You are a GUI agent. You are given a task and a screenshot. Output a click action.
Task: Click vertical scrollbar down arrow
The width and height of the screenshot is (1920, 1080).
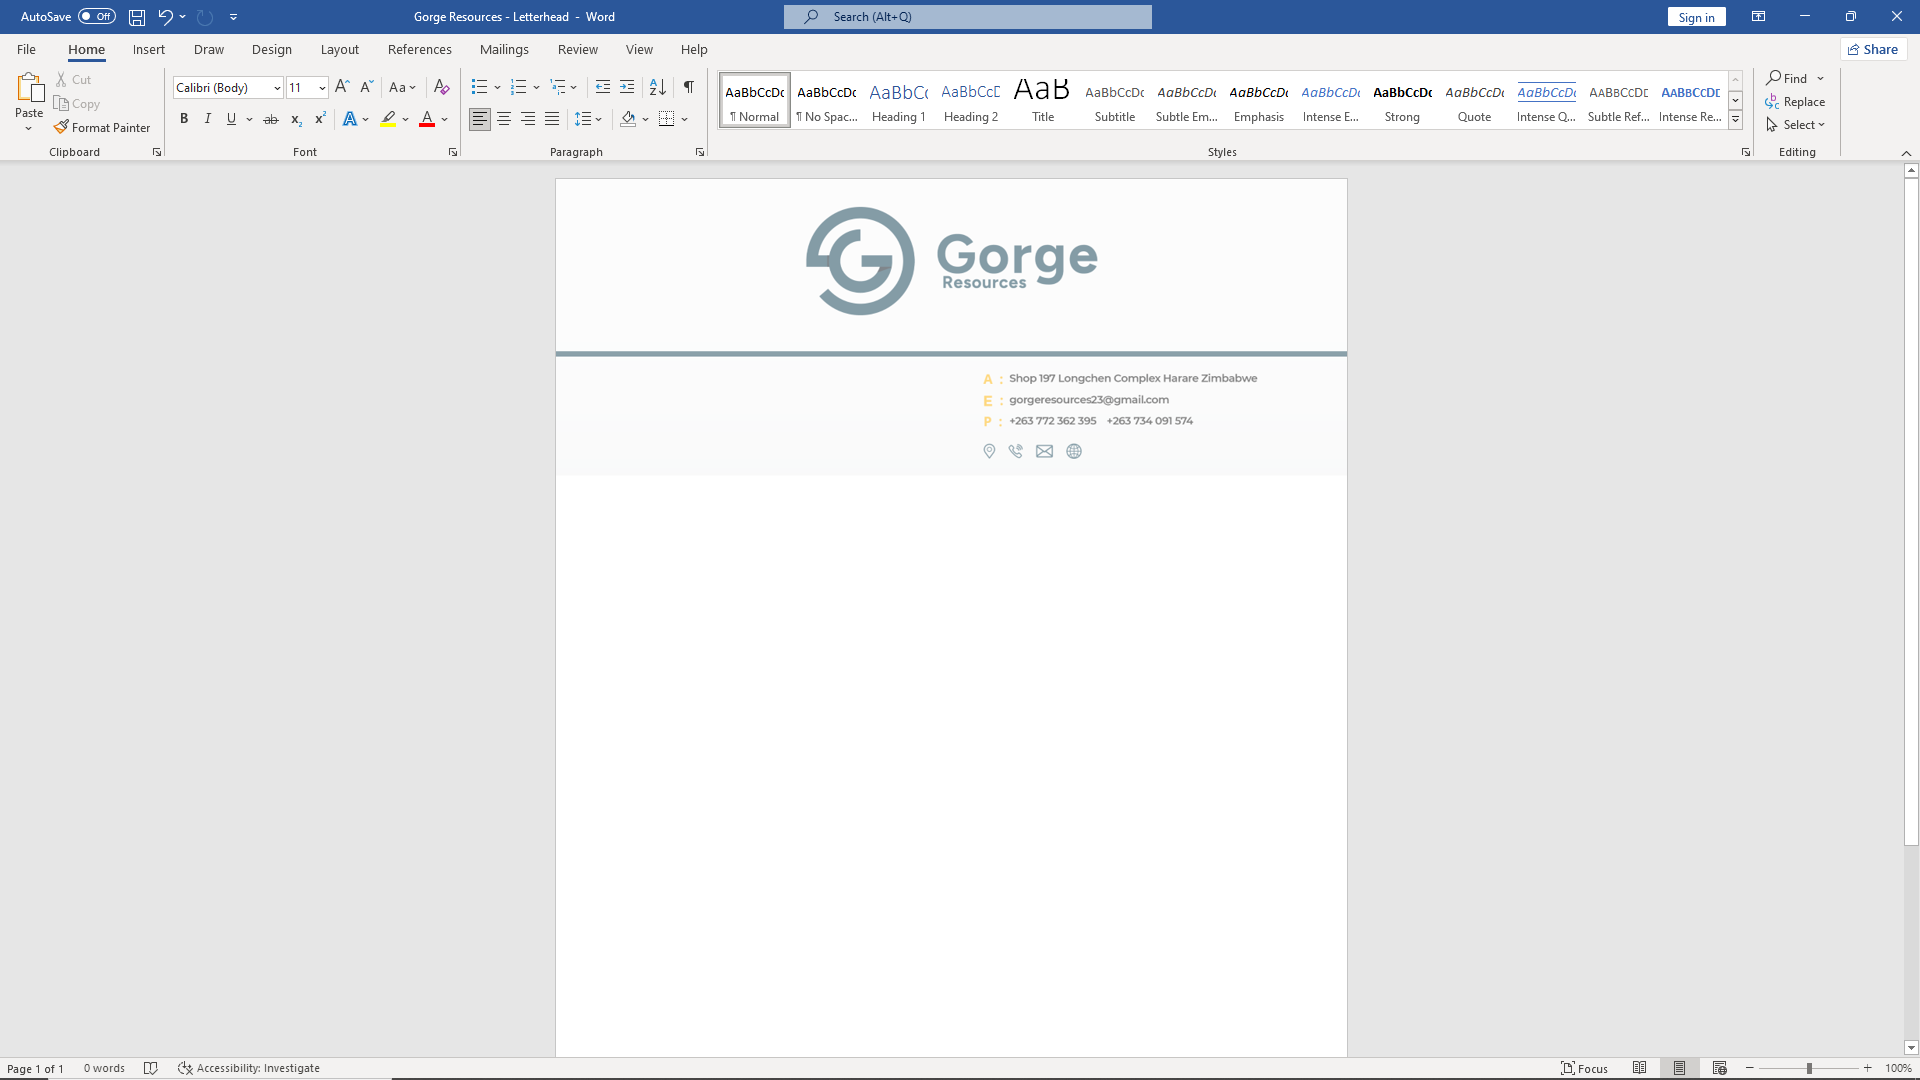click(x=1911, y=1048)
